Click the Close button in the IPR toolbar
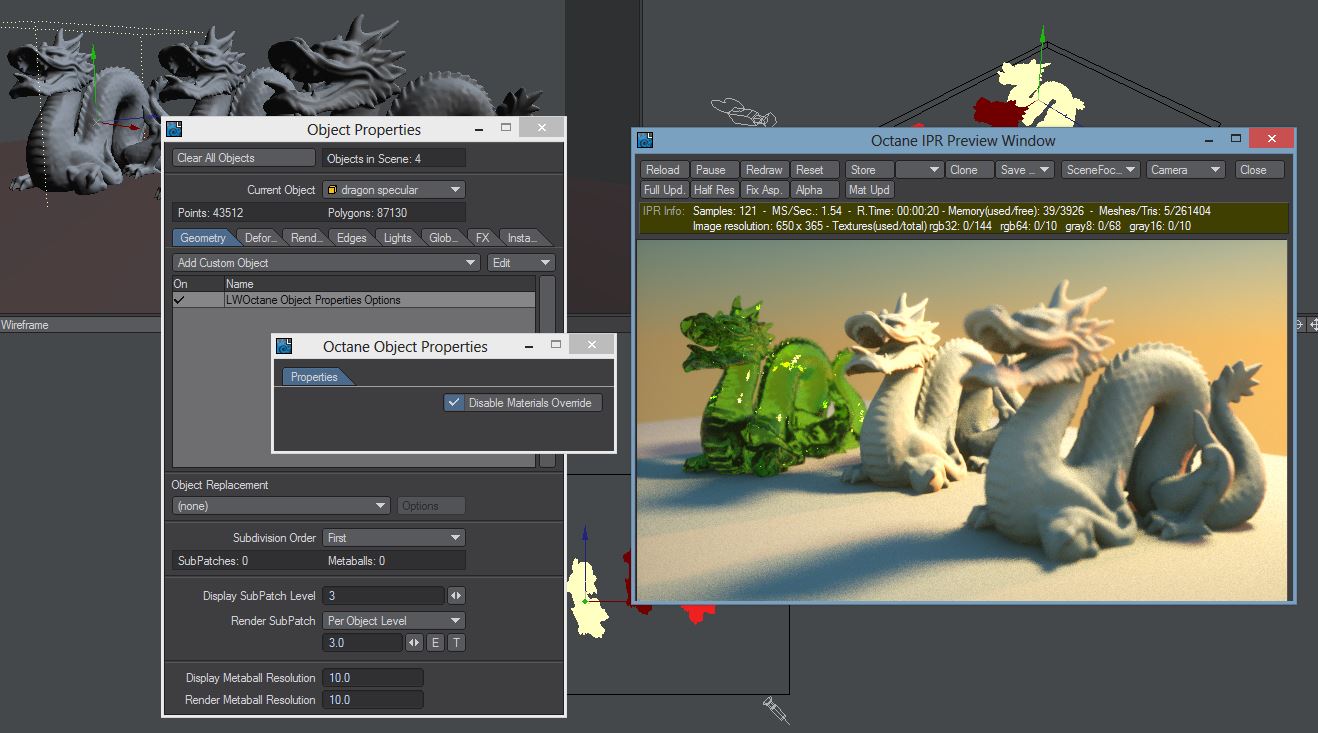The image size is (1318, 733). coord(1260,170)
